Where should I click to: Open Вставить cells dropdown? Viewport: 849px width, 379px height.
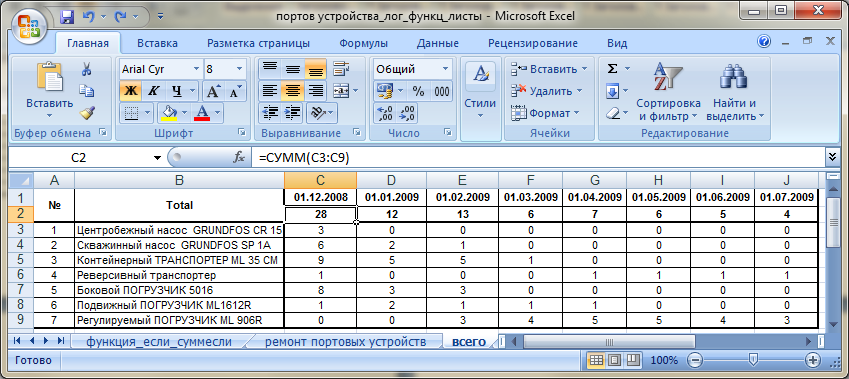pyautogui.click(x=584, y=69)
